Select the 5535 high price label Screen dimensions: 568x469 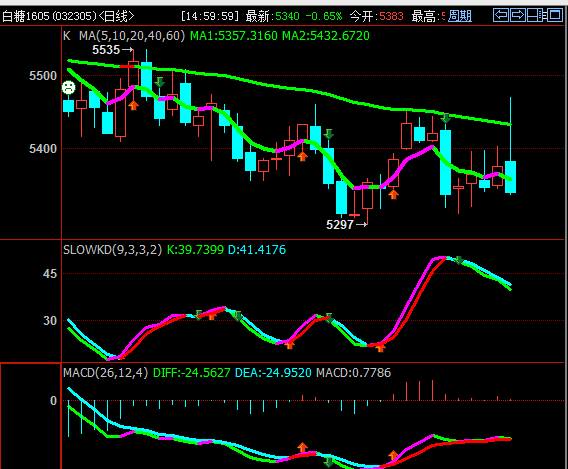[106, 50]
